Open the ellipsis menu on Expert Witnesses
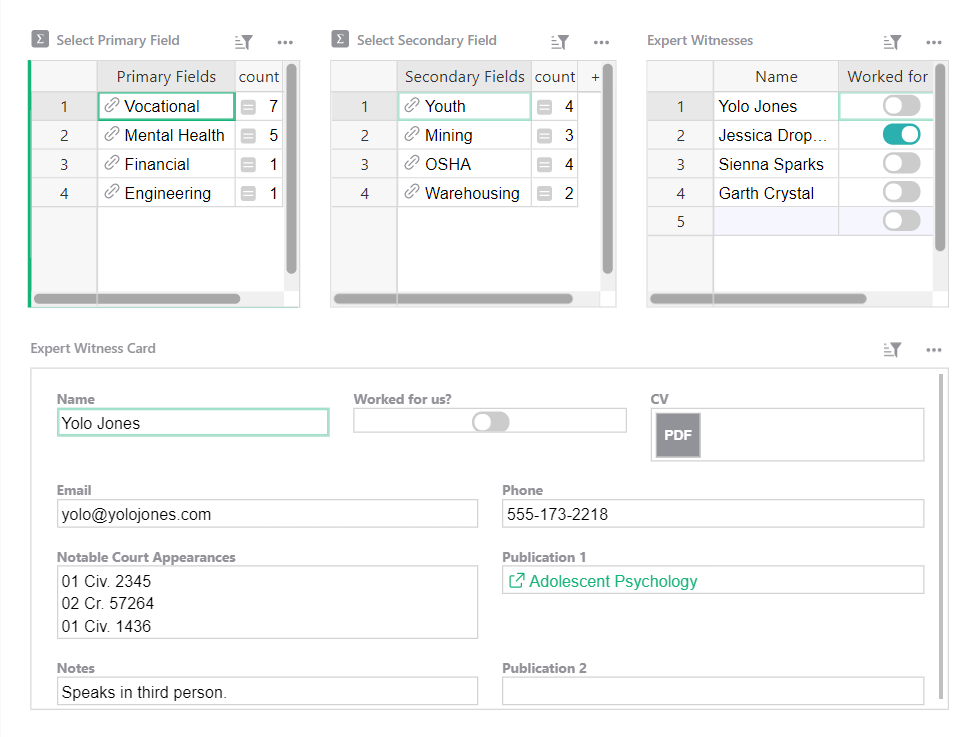This screenshot has width=979, height=737. point(934,41)
